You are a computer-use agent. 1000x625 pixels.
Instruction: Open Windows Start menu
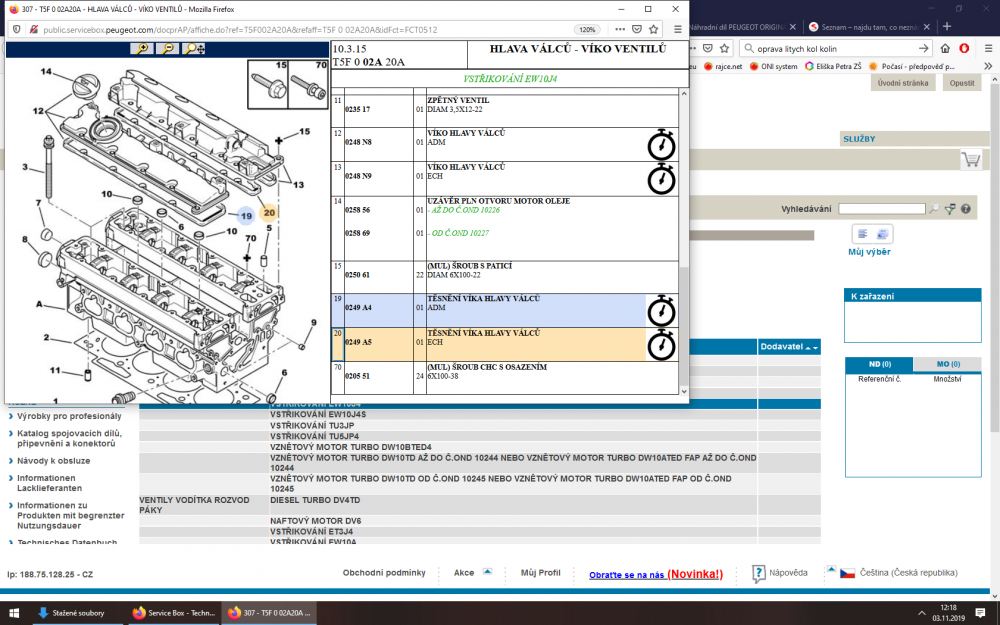point(14,613)
